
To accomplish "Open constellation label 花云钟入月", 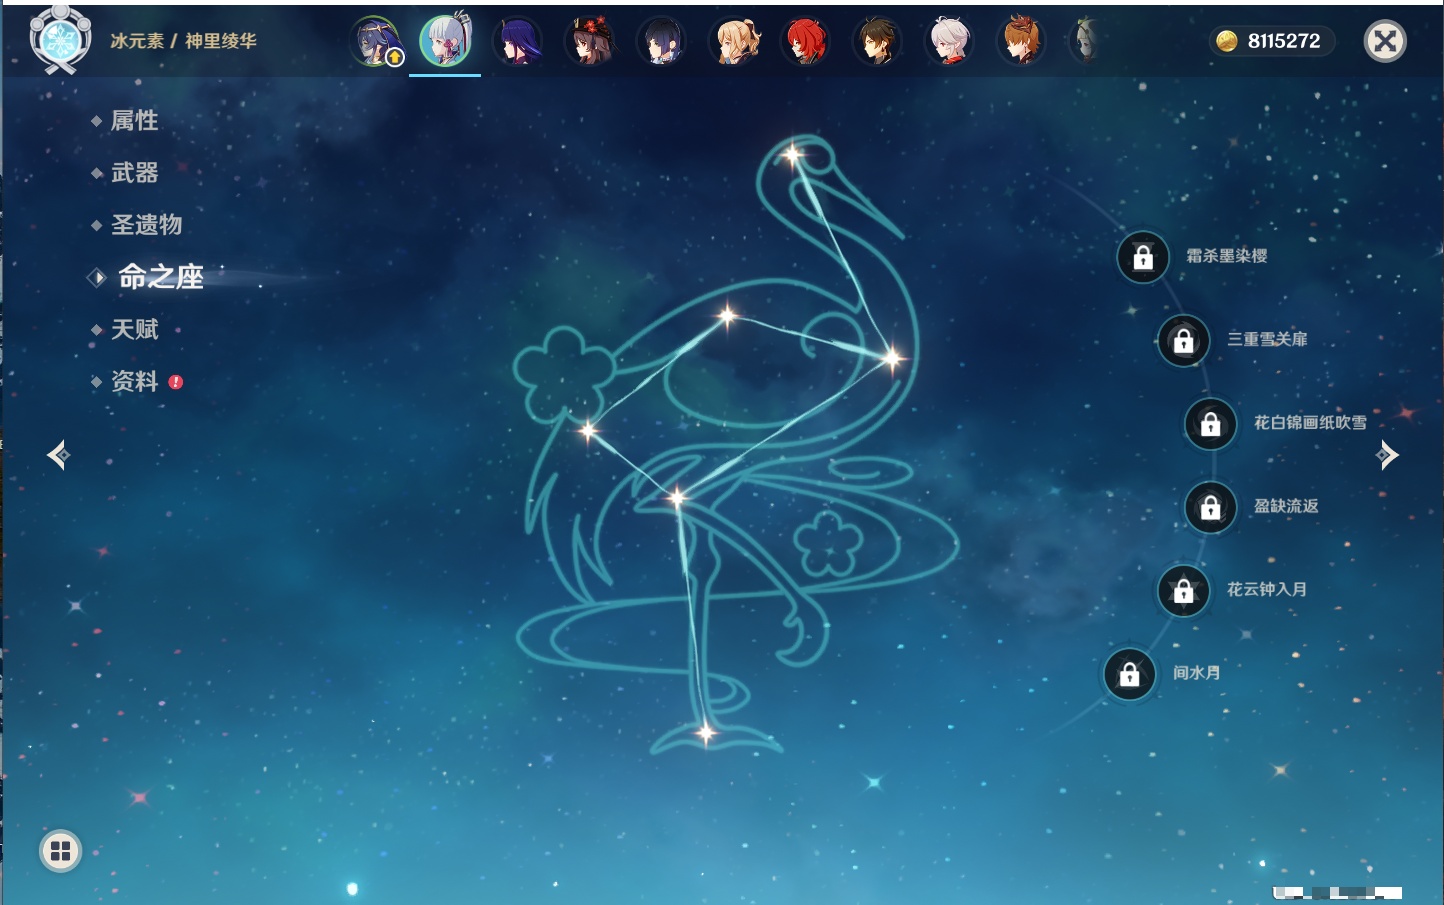I will click(1267, 589).
